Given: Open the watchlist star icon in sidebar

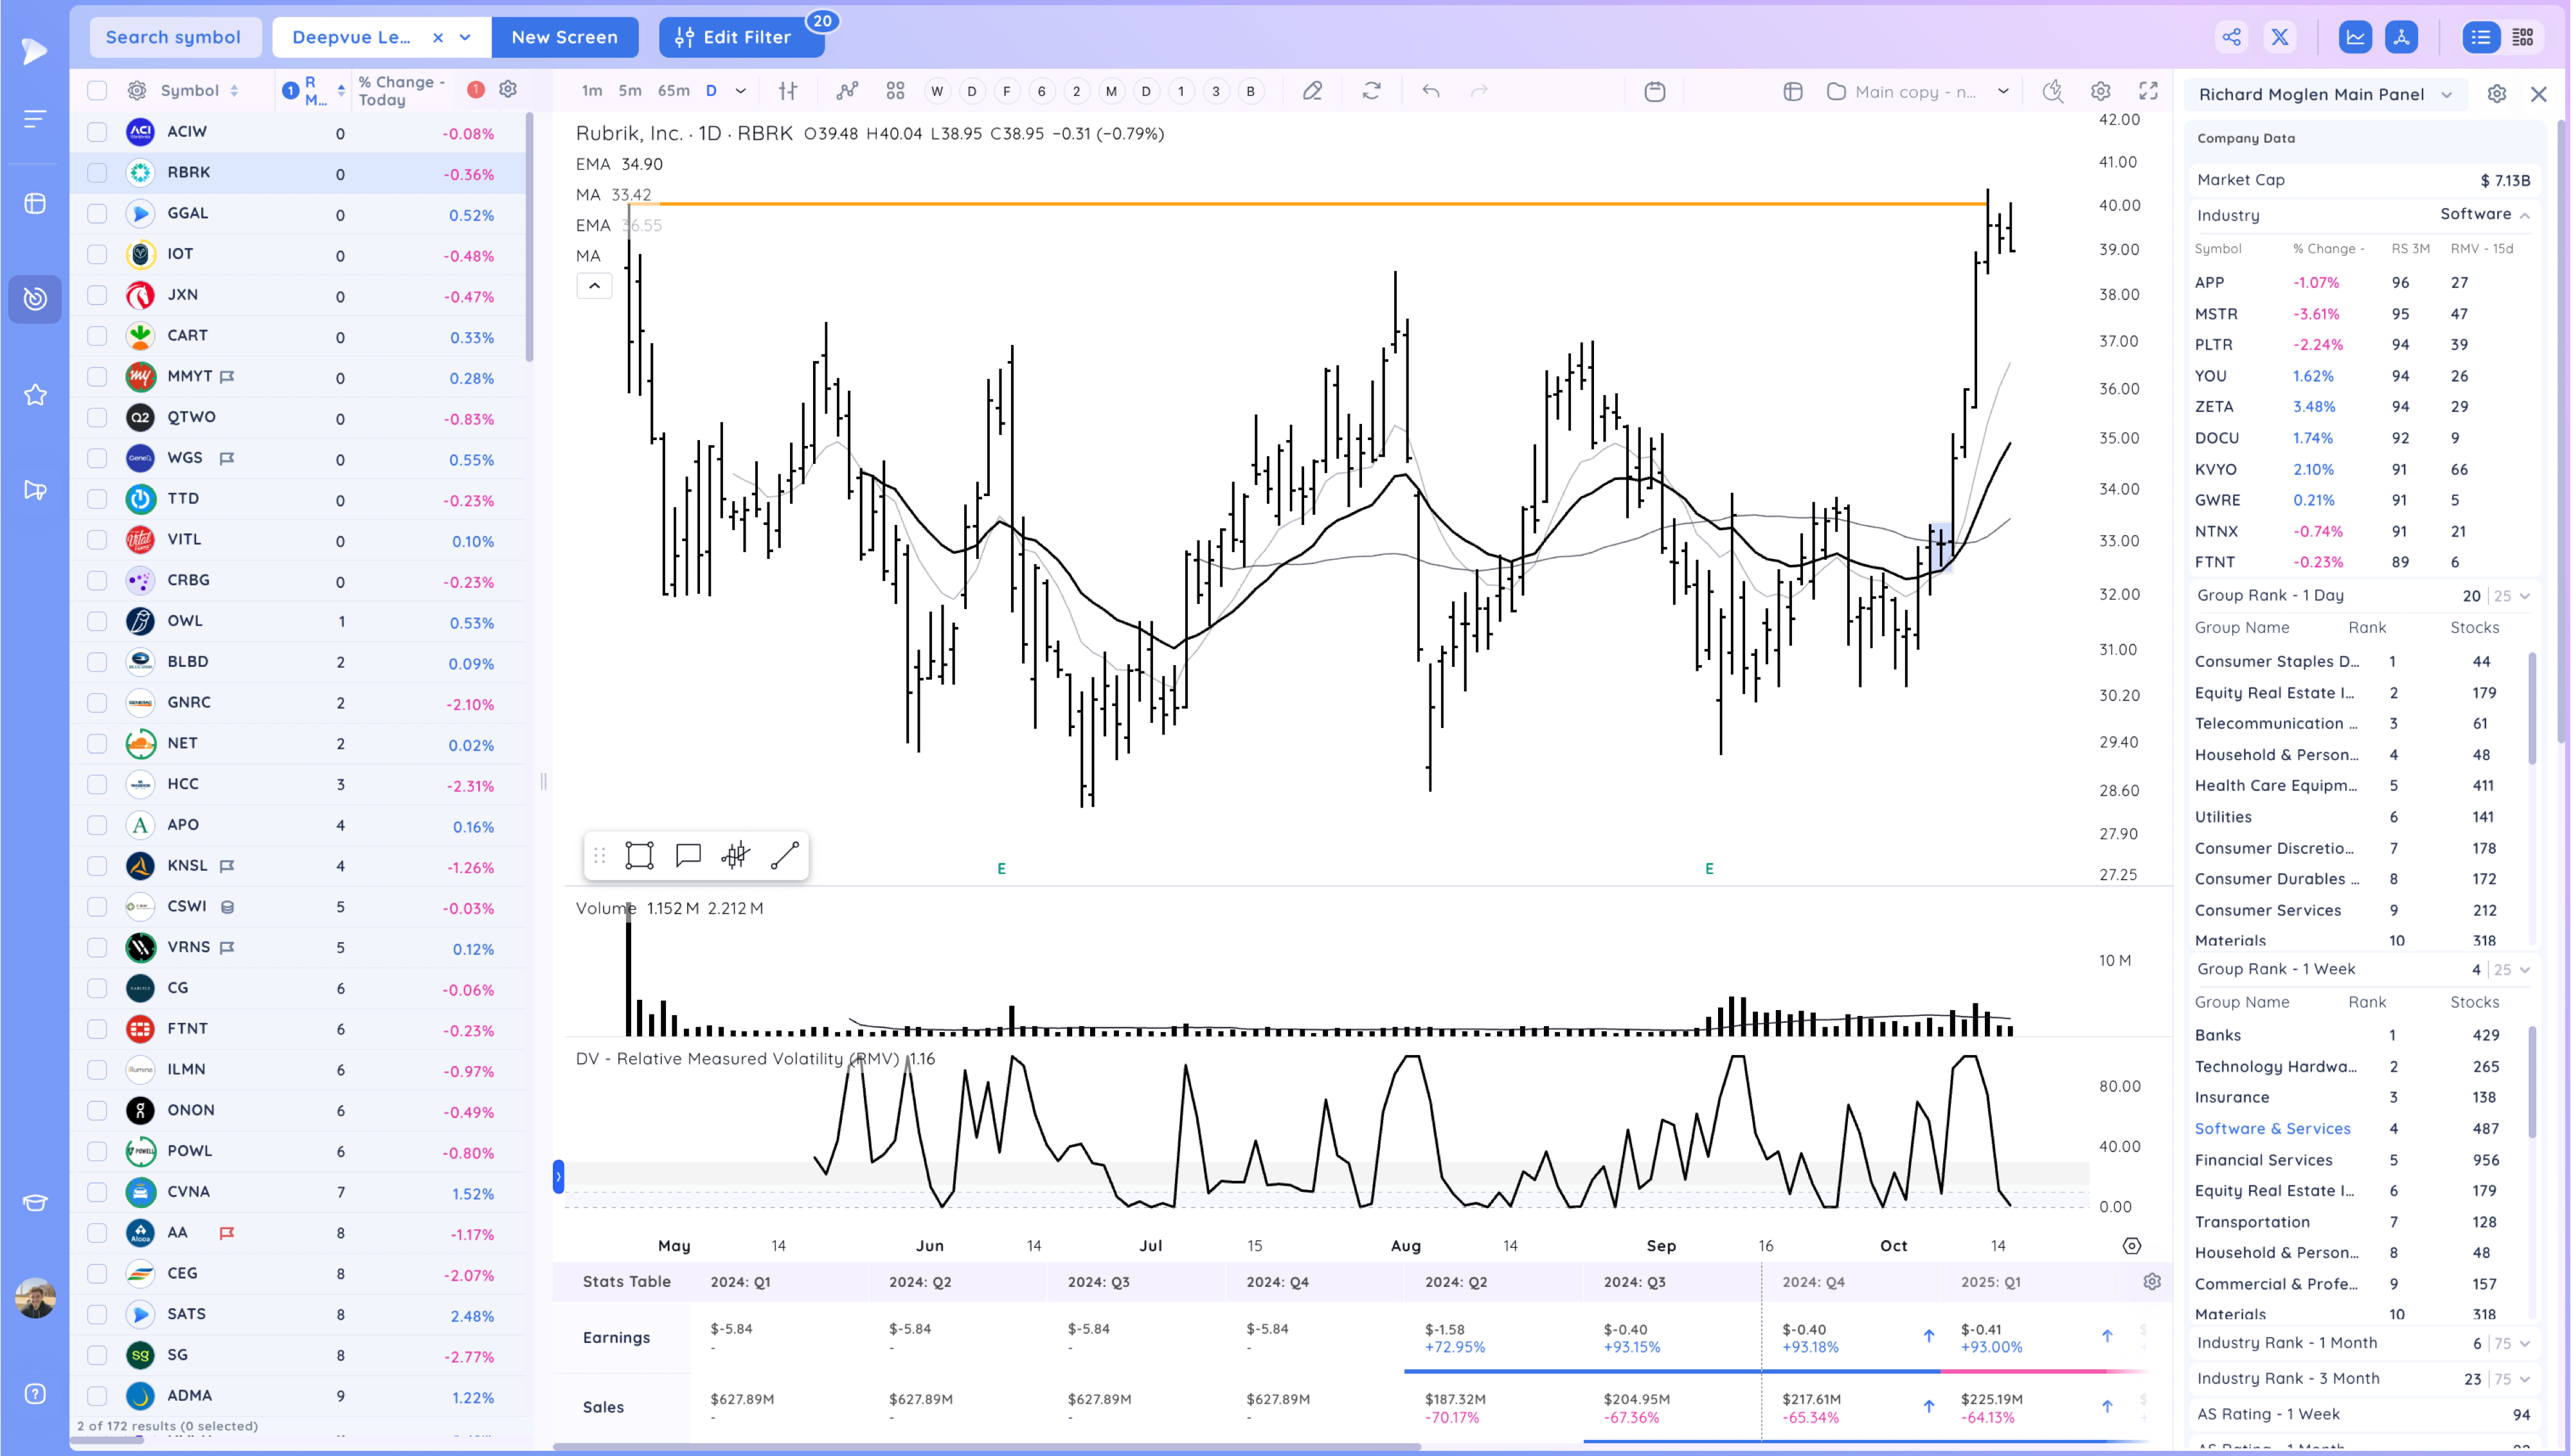Looking at the screenshot, I should point(35,395).
